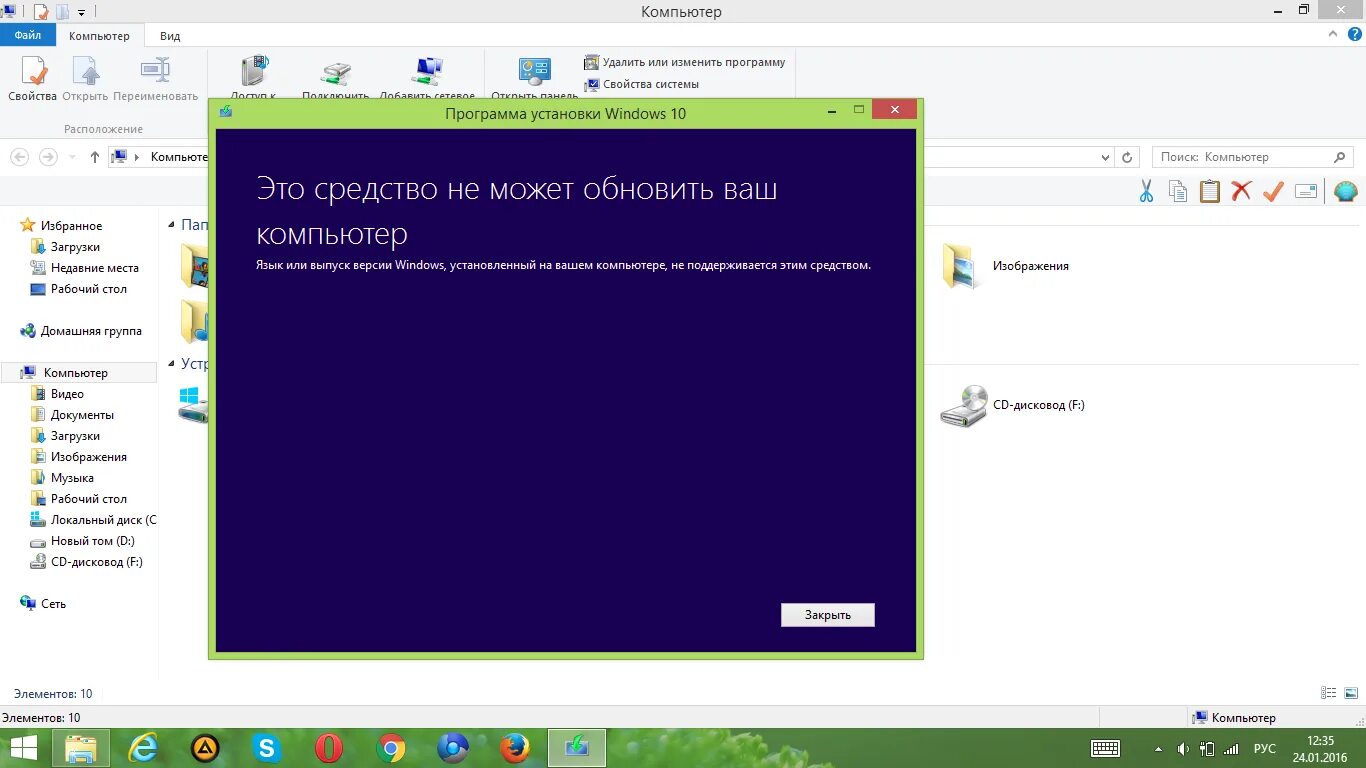Select CD-дисковод (F:) in sidebar tree

click(96, 562)
